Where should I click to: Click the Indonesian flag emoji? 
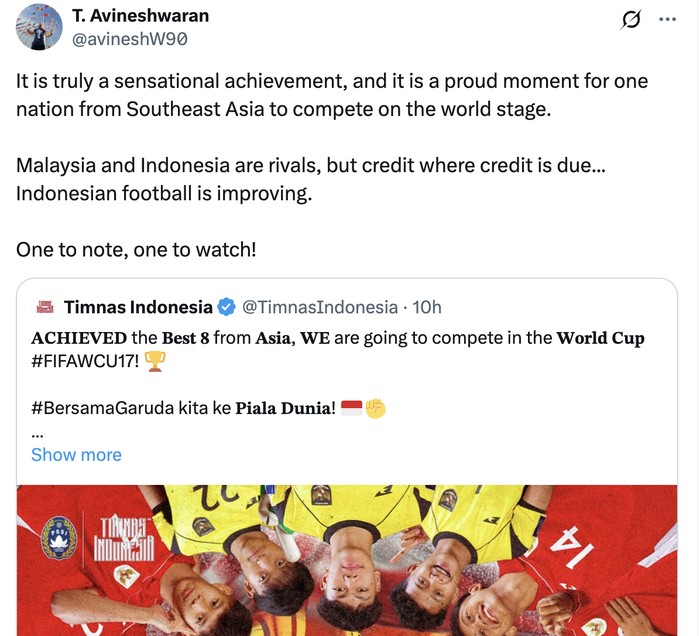pos(351,408)
